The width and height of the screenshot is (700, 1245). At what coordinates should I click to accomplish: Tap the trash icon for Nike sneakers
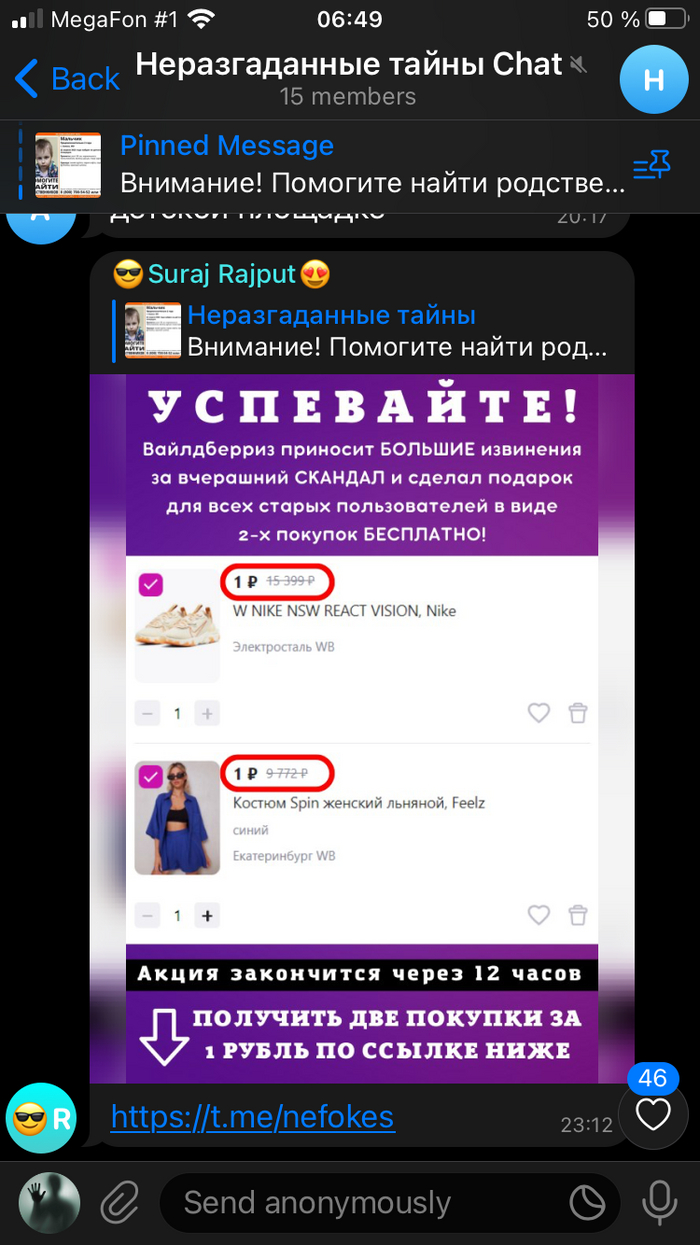578,713
